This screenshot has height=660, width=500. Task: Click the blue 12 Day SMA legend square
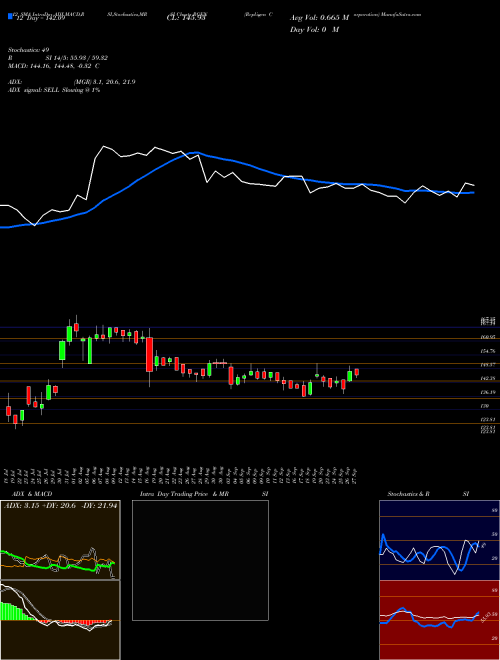10,17
